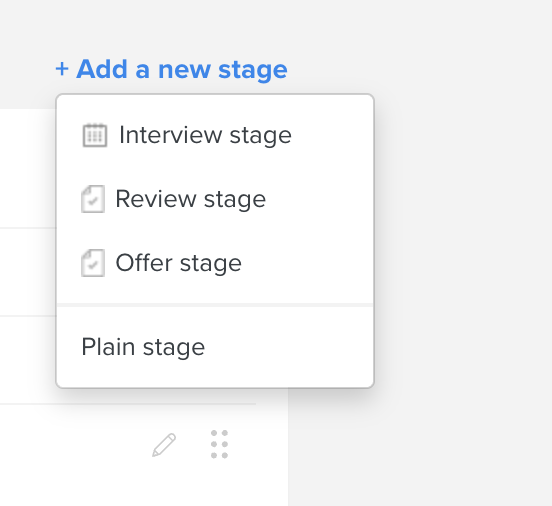Viewport: 552px width, 506px height.
Task: Click the document-check icon beside Offer stage
Action: 93,263
